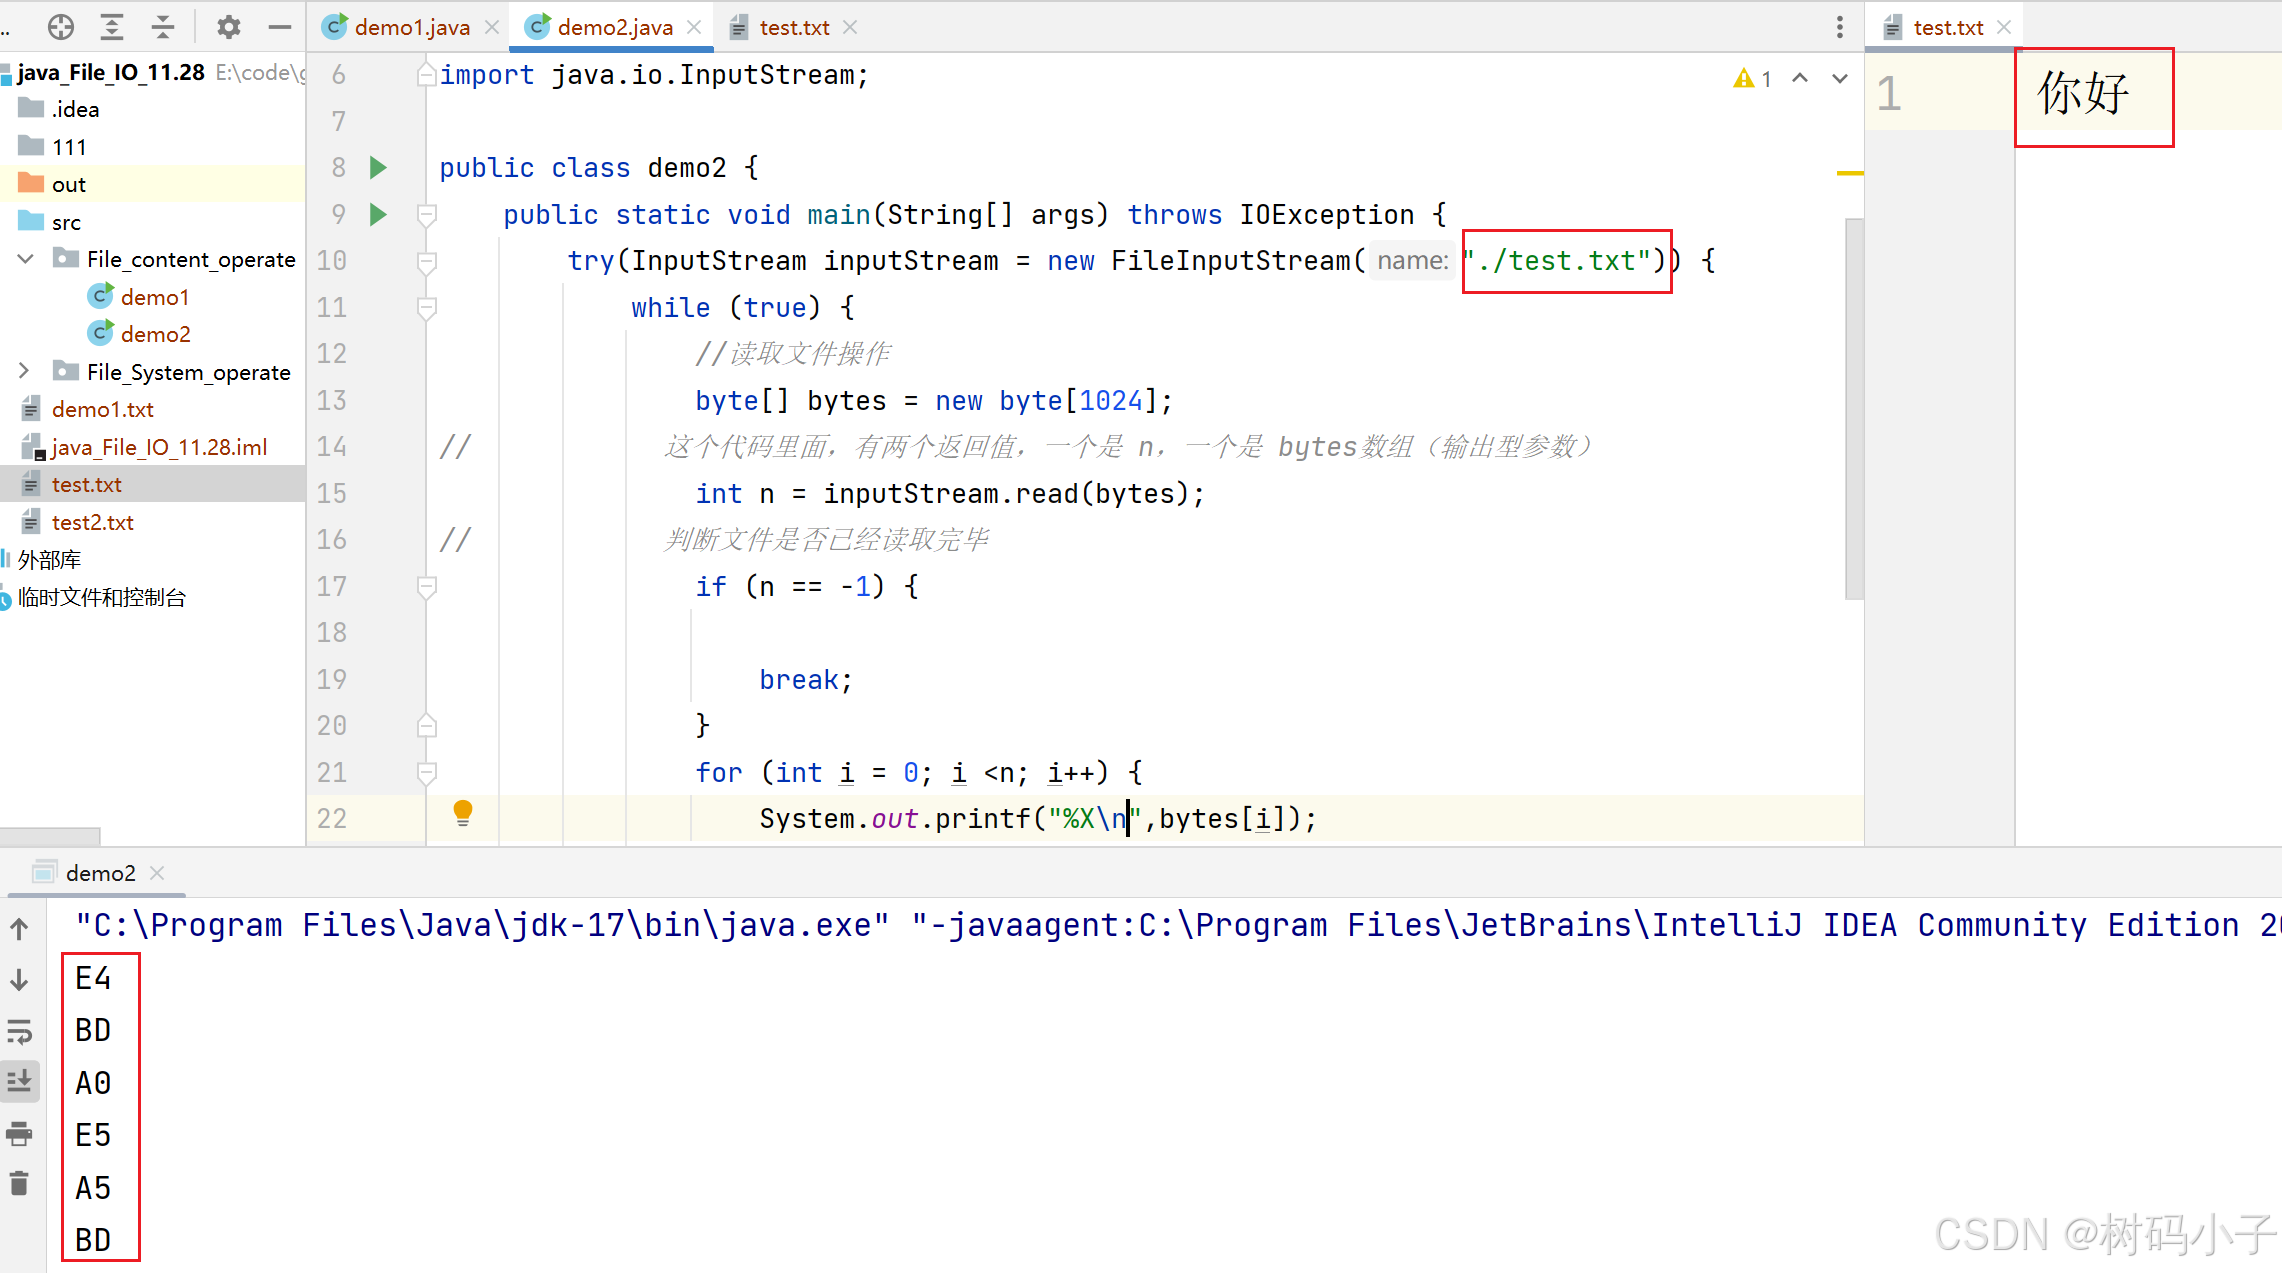Click the trash clear-output icon in console
The image size is (2282, 1273).
(19, 1184)
